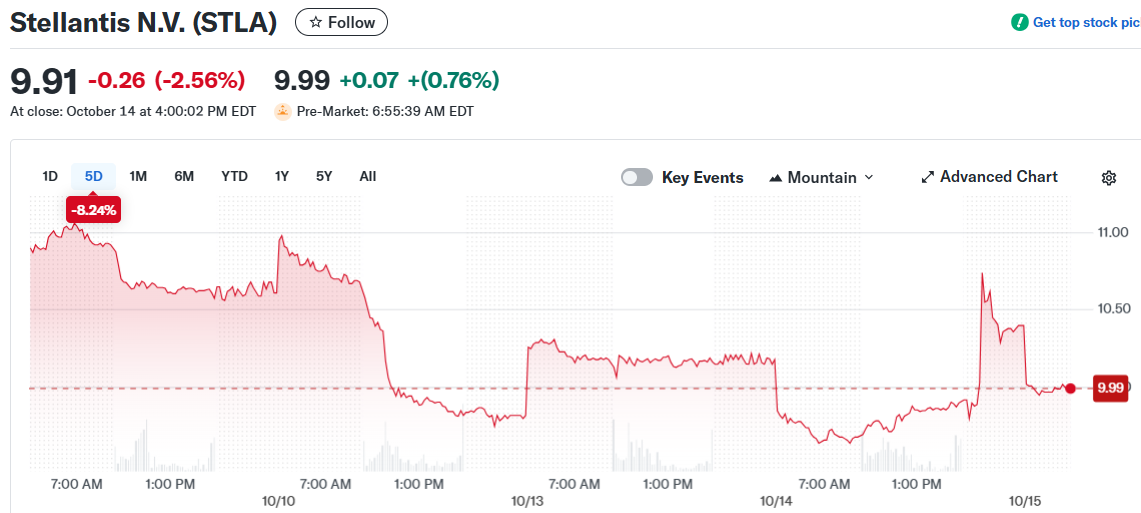Click the -8.24% change badge
The height and width of the screenshot is (513, 1141).
[x=93, y=210]
